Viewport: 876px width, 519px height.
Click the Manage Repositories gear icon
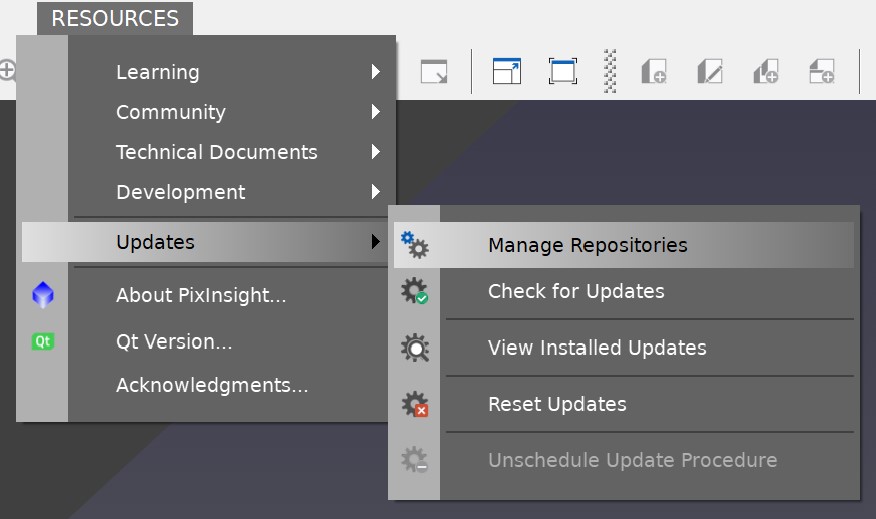coord(414,245)
